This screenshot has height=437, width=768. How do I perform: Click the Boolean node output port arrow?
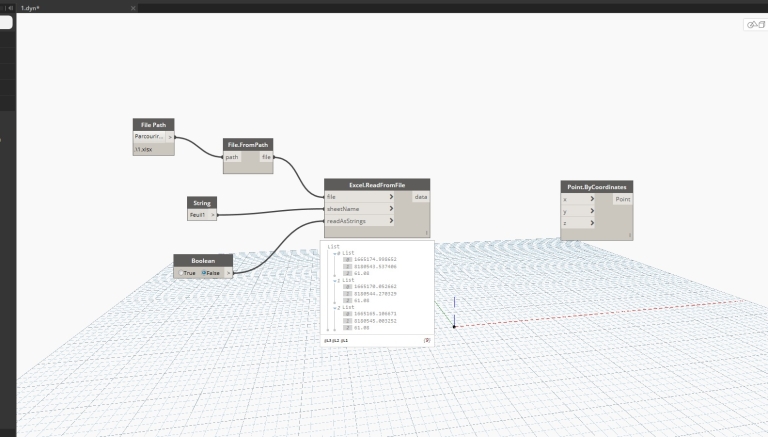point(228,273)
